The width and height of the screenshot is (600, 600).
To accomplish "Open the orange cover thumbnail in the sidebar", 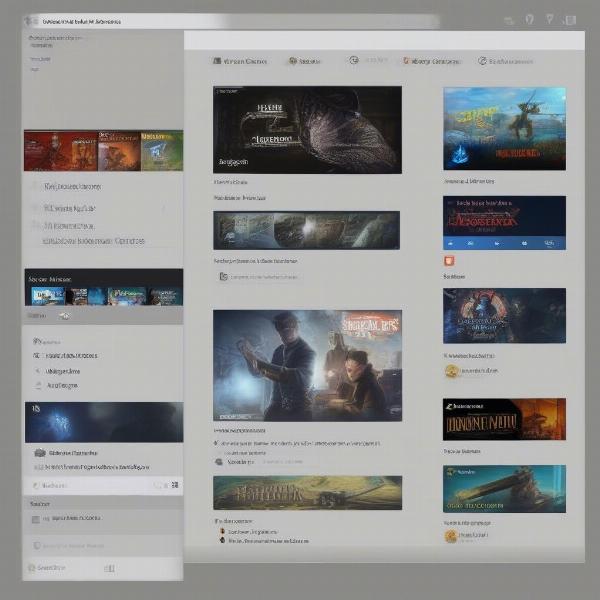I will (x=119, y=150).
